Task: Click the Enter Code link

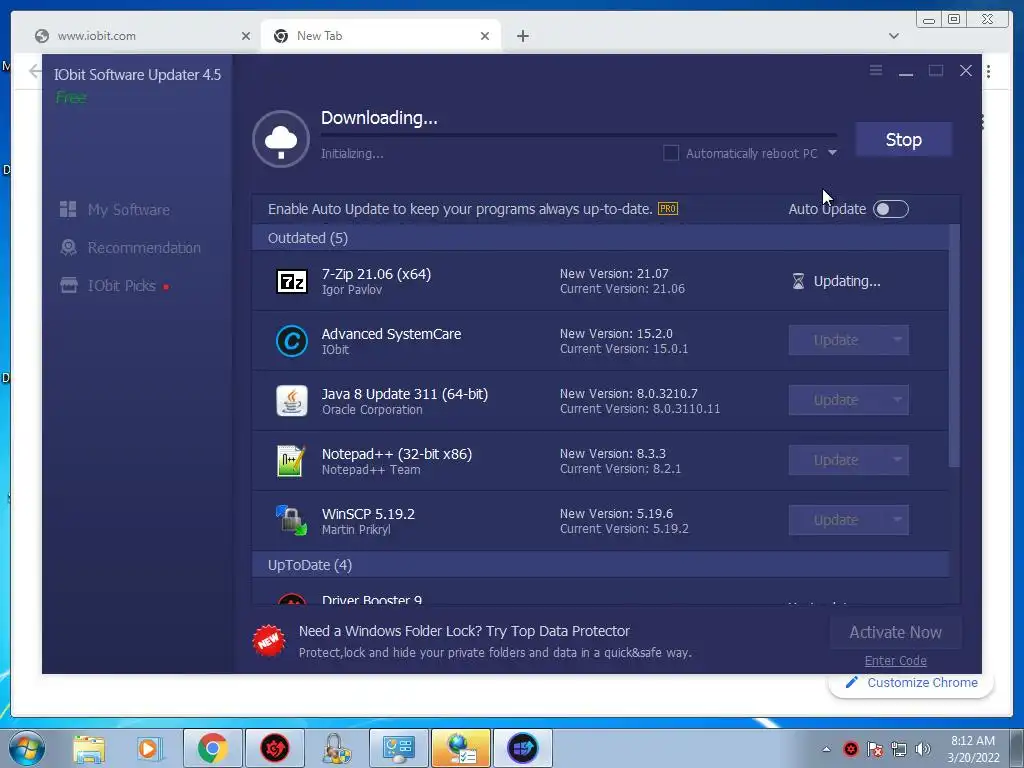Action: (x=895, y=660)
